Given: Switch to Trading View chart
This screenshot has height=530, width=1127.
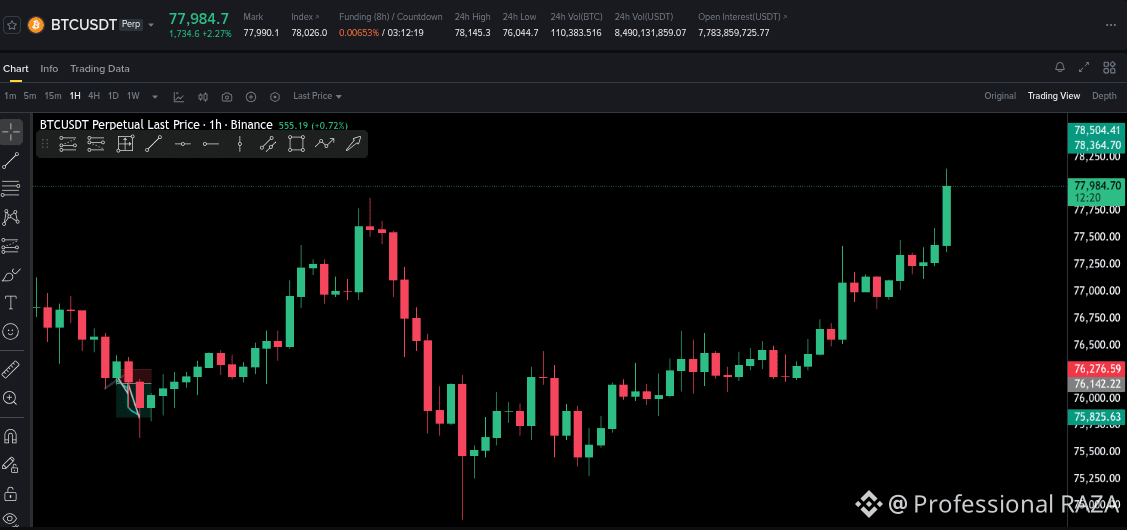Looking at the screenshot, I should (1054, 96).
